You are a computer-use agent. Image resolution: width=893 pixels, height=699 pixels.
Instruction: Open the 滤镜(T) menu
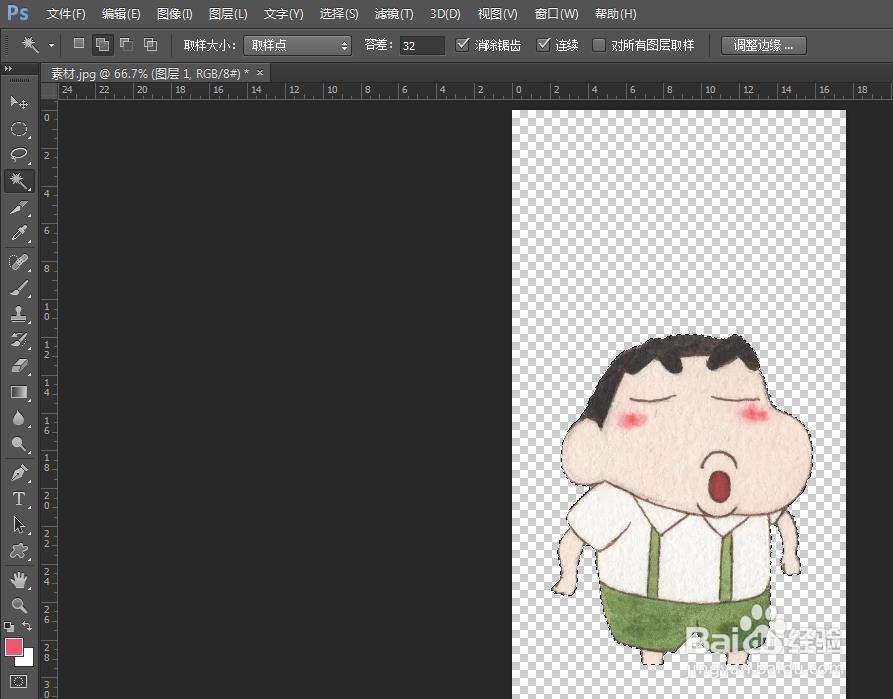tap(394, 14)
